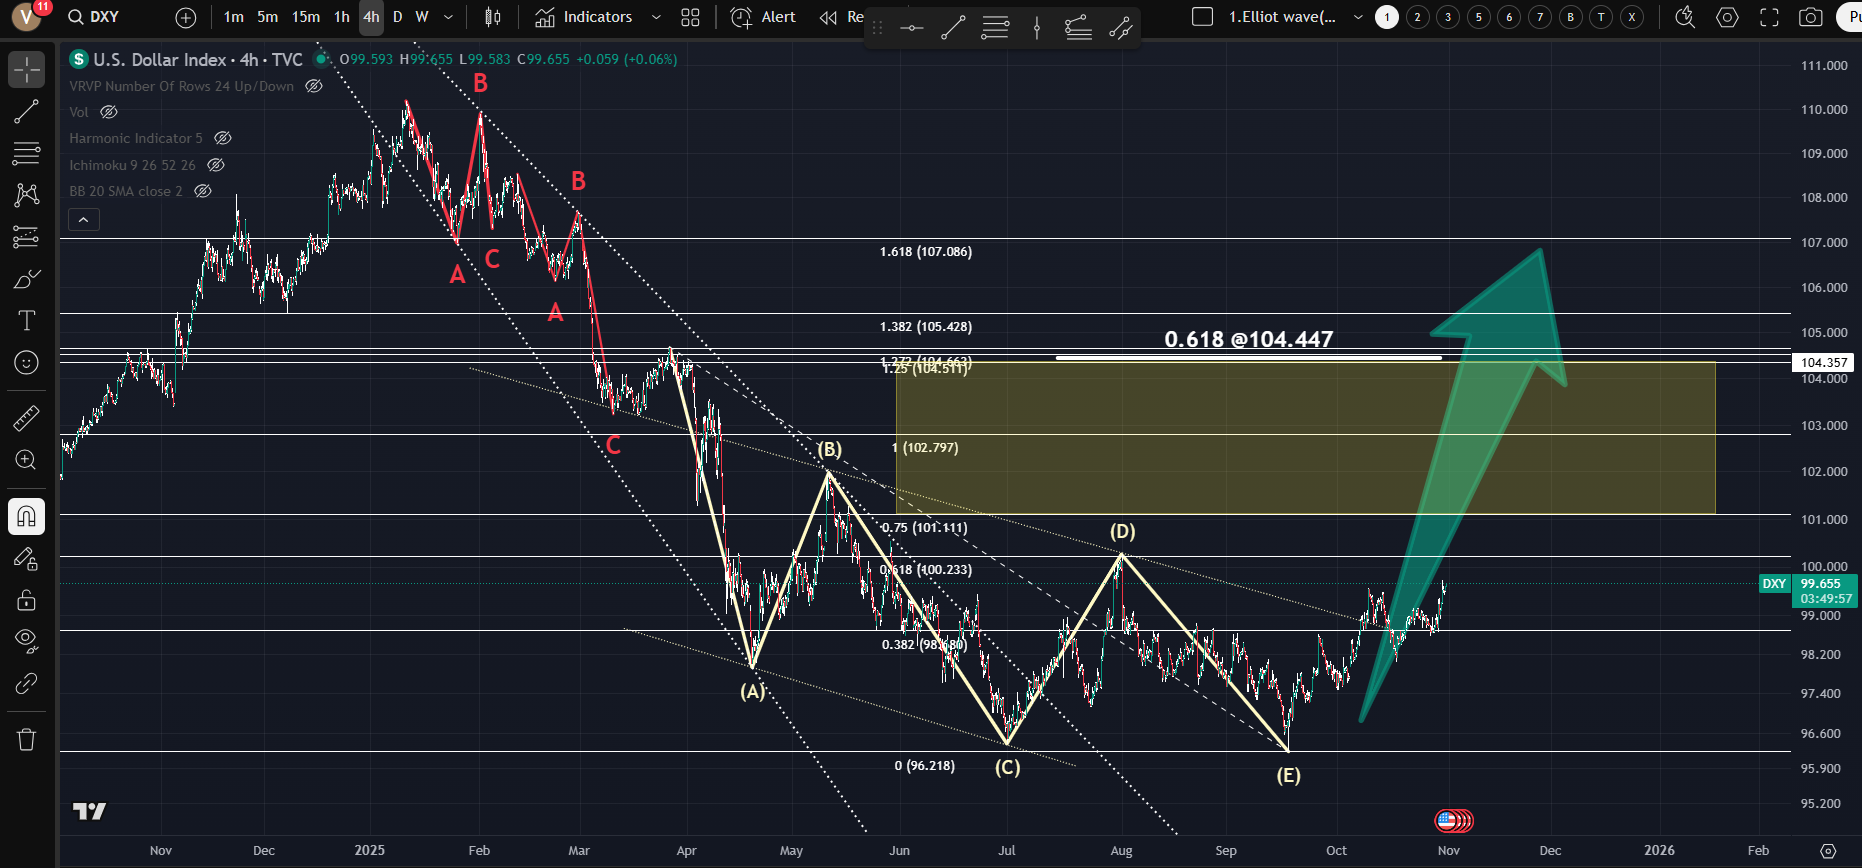
Task: Take a chart snapshot with camera icon
Action: (1810, 17)
